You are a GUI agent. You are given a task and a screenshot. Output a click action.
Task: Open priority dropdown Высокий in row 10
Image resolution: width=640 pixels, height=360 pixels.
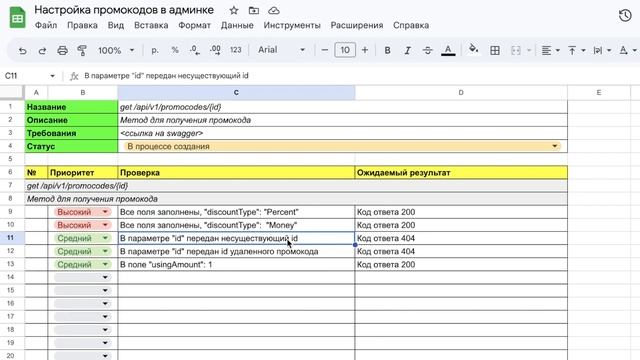pos(82,225)
